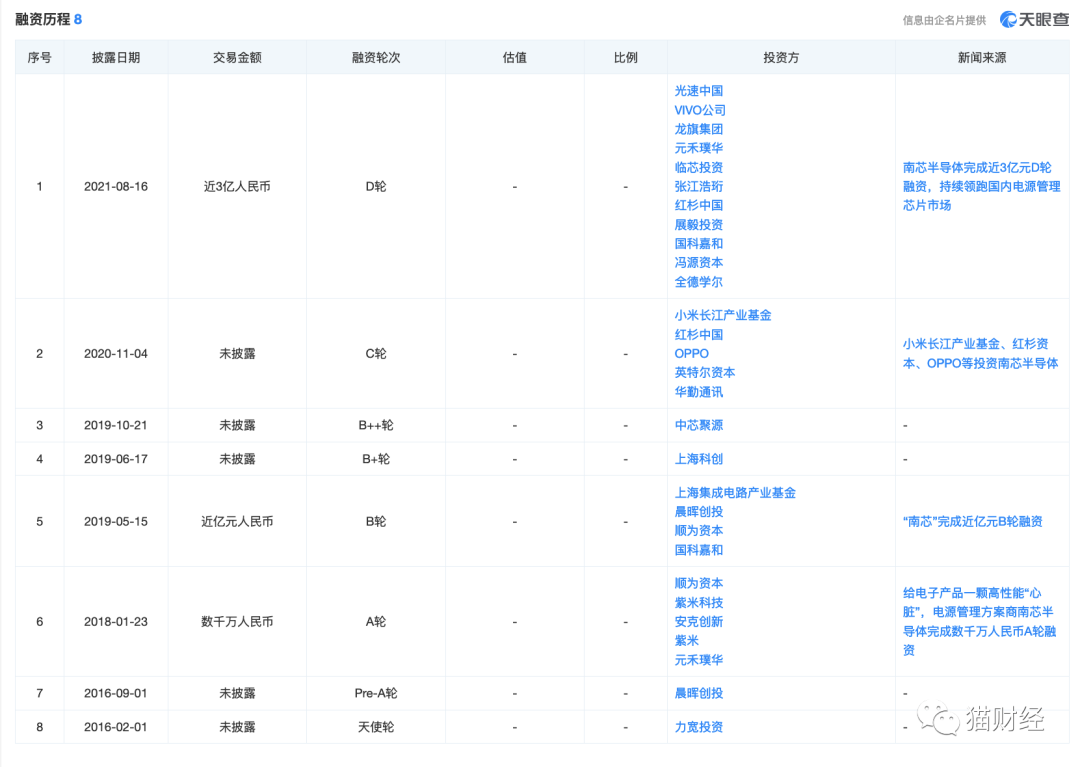Open investor link 展毅投资
This screenshot has width=1080, height=767.
[x=698, y=224]
